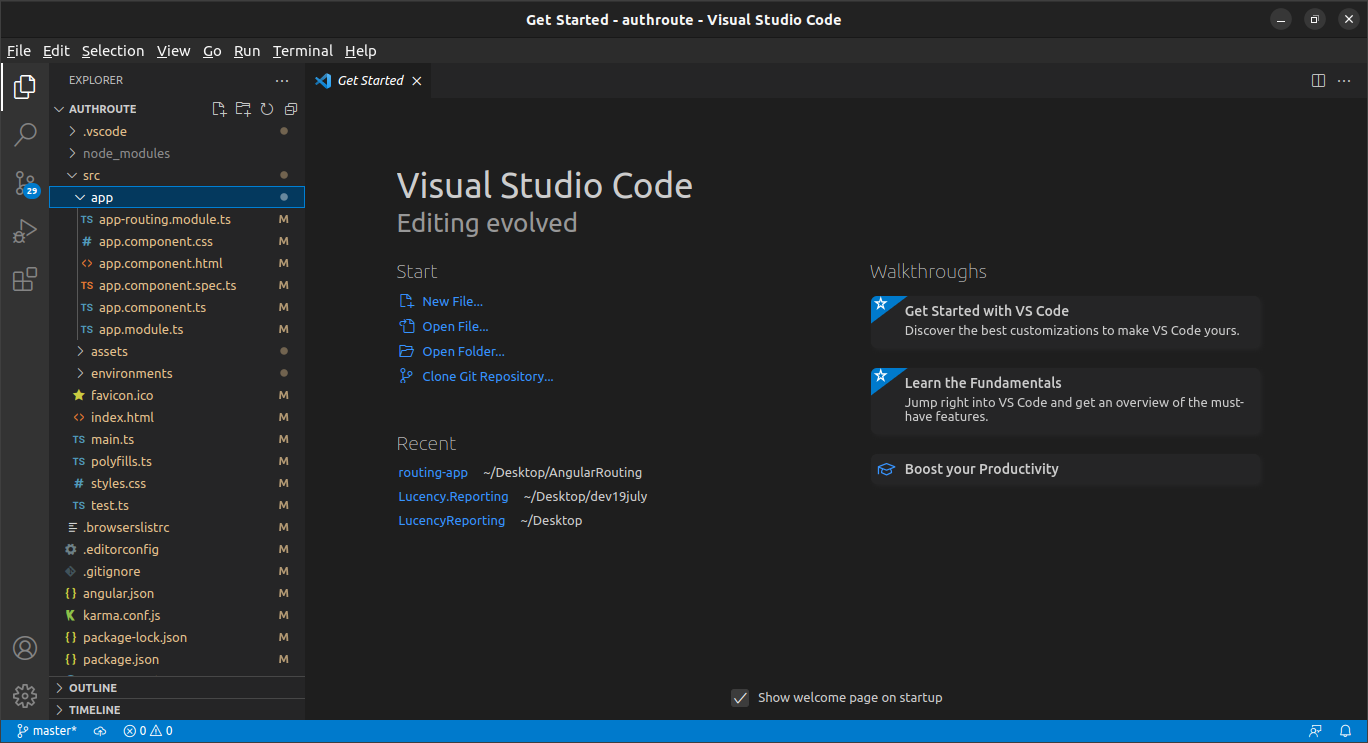This screenshot has height=743, width=1368.
Task: Click the New Folder icon in AUTHROUTE header
Action: [x=243, y=109]
